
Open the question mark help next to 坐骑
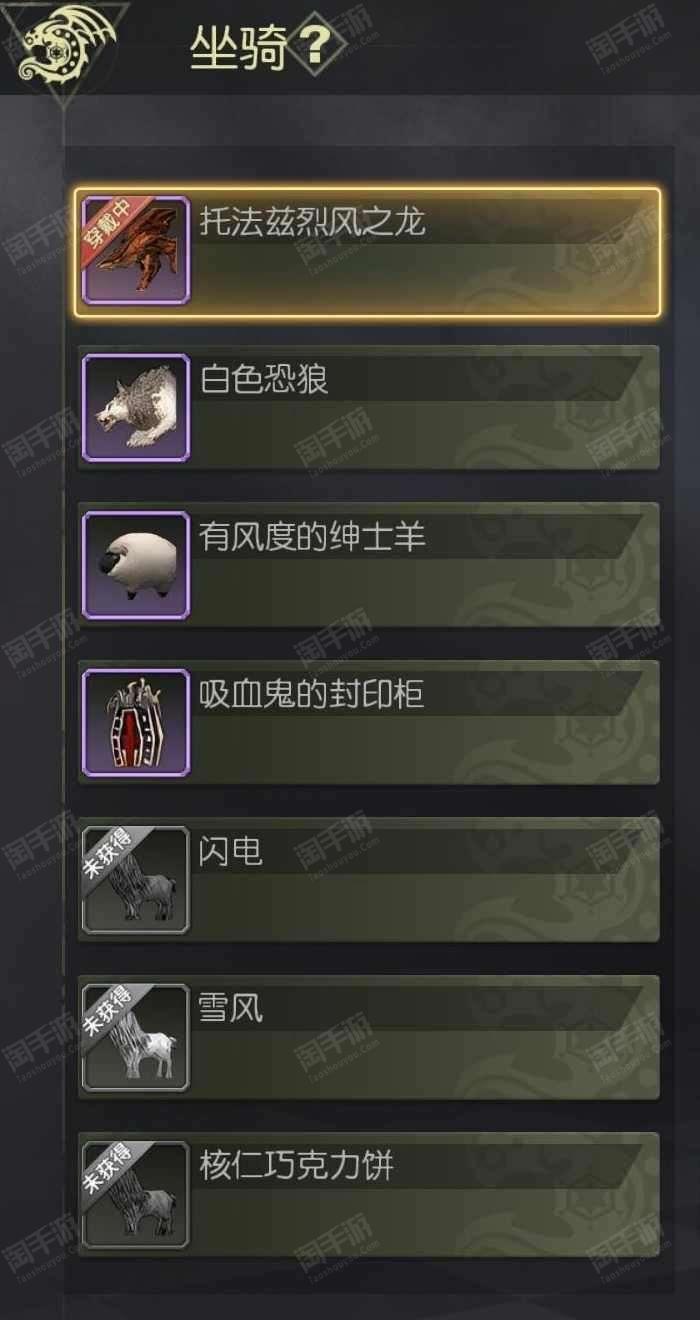(317, 47)
